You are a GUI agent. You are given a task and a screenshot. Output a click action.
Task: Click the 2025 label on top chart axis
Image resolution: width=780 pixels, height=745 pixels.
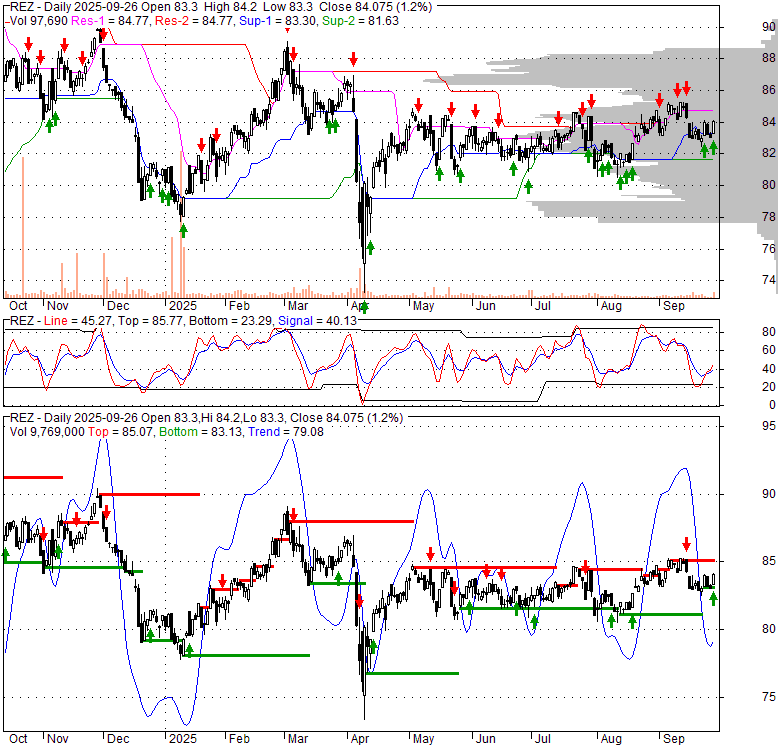tap(183, 306)
